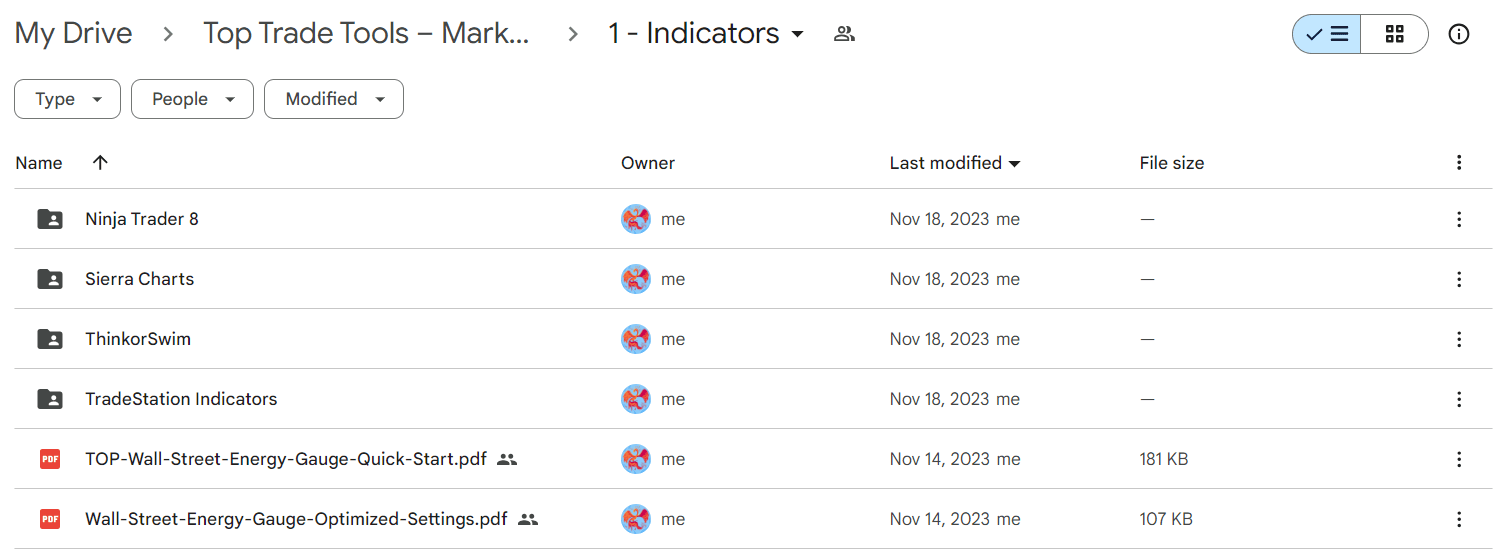Viewport: 1500px width, 554px height.
Task: Click the shared people icon beside folder title
Action: click(x=844, y=34)
